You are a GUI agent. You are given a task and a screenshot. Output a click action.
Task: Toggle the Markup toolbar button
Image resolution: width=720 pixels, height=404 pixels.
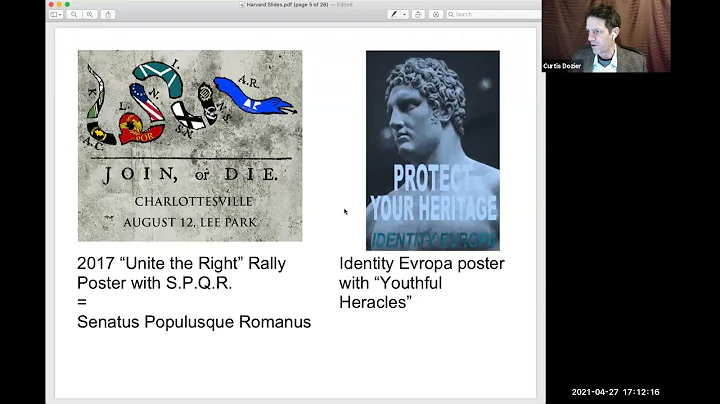tap(436, 15)
